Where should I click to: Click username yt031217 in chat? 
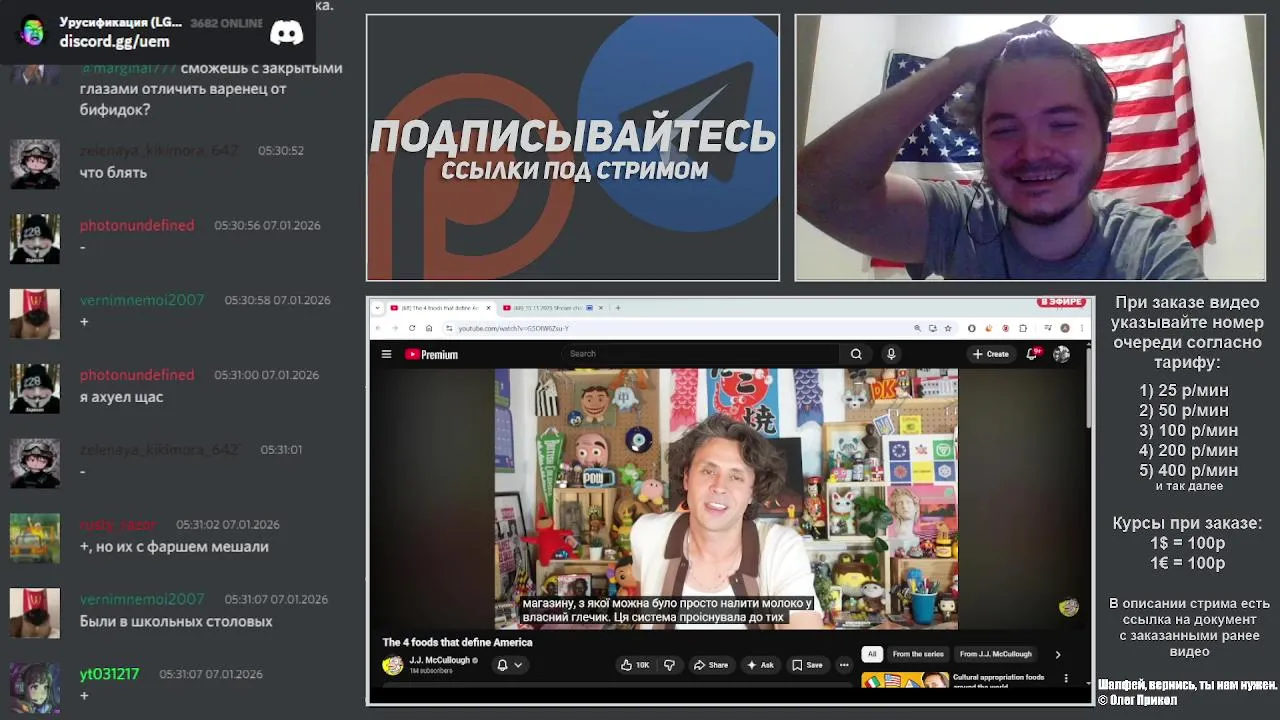109,674
